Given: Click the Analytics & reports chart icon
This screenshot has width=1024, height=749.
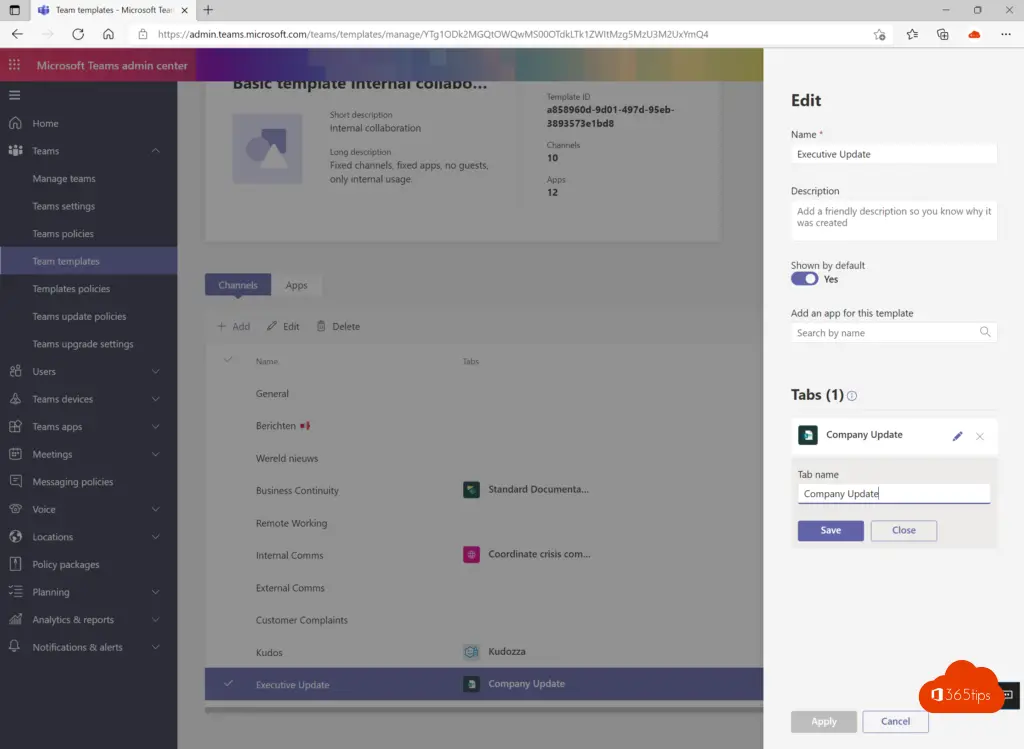Looking at the screenshot, I should (x=16, y=619).
